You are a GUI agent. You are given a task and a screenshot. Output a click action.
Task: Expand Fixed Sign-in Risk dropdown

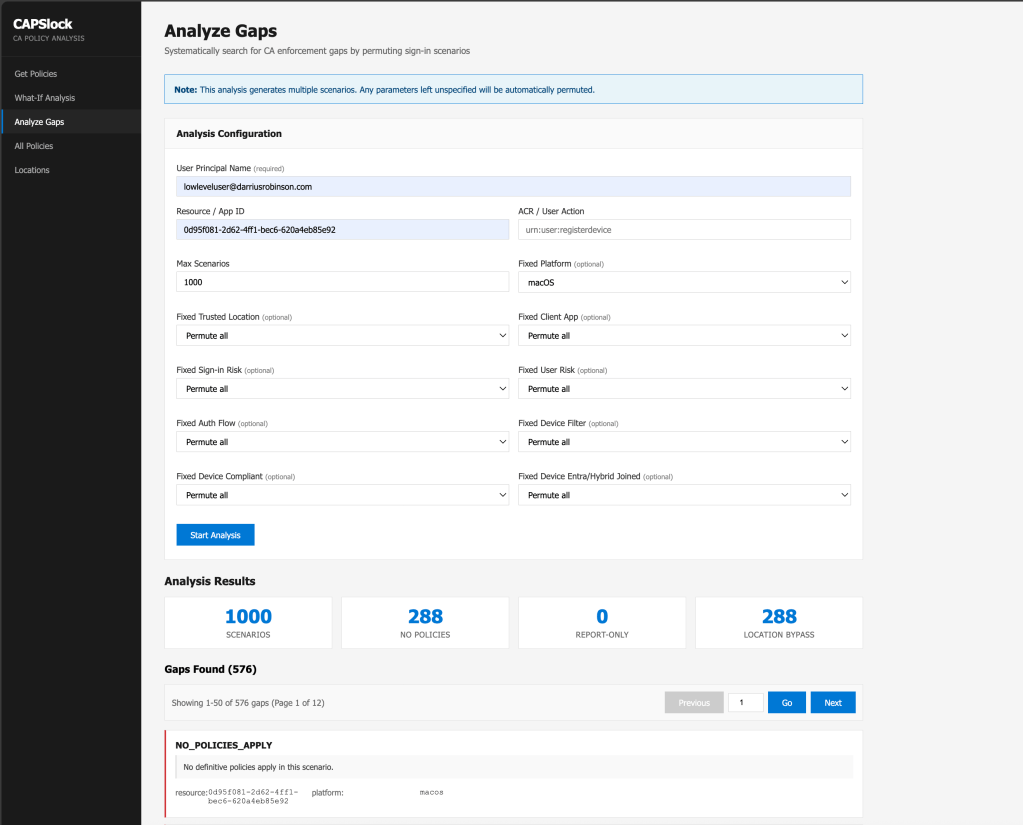[x=342, y=389]
